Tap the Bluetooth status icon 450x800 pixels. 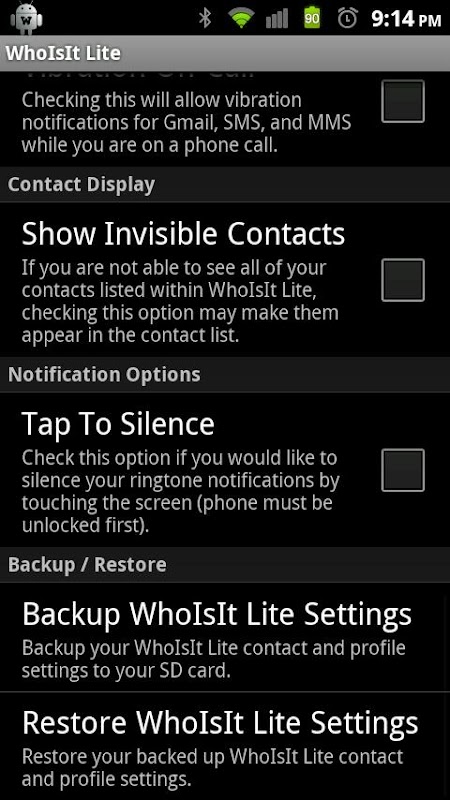pyautogui.click(x=205, y=19)
